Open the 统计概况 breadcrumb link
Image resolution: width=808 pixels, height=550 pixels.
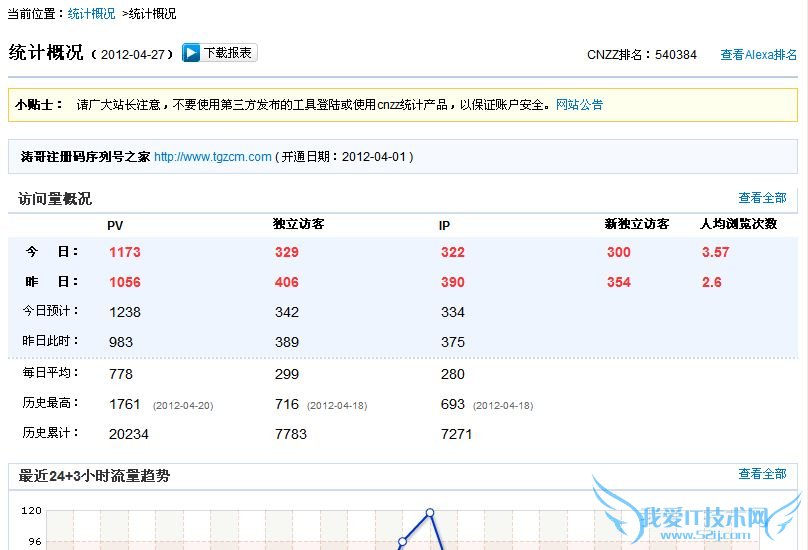[91, 14]
